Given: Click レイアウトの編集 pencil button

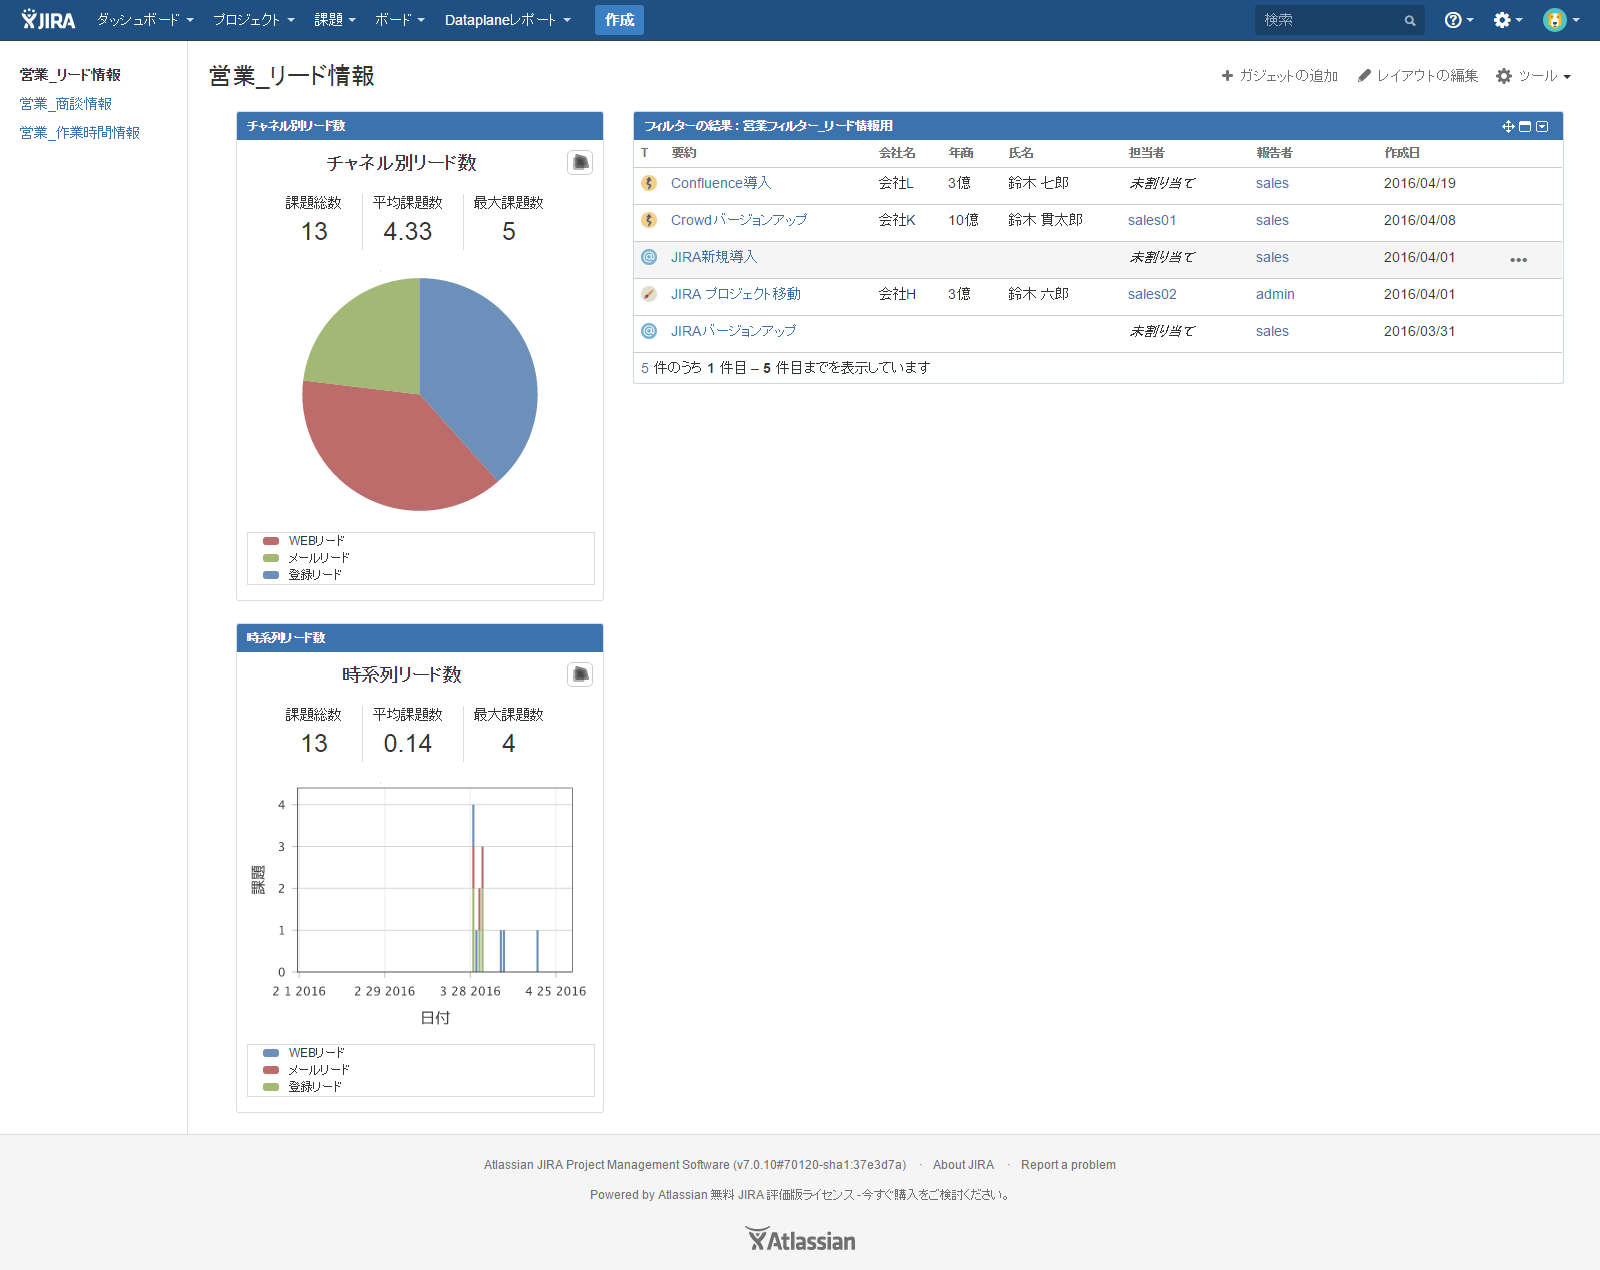Looking at the screenshot, I should [x=1417, y=76].
